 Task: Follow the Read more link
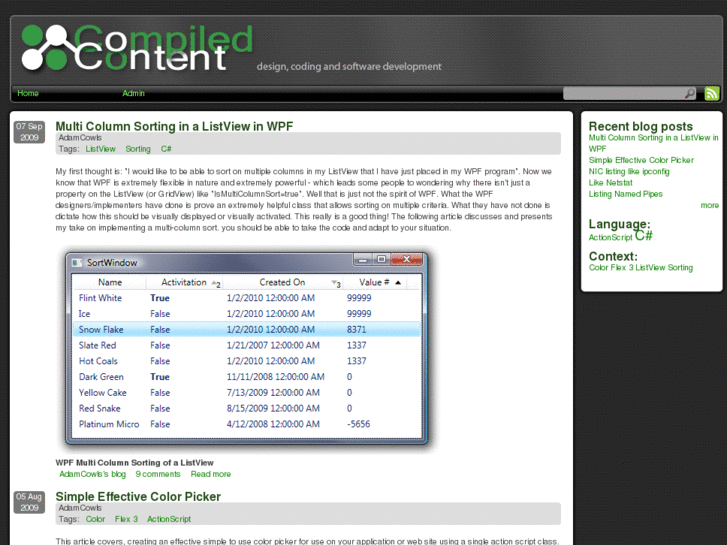(210, 474)
